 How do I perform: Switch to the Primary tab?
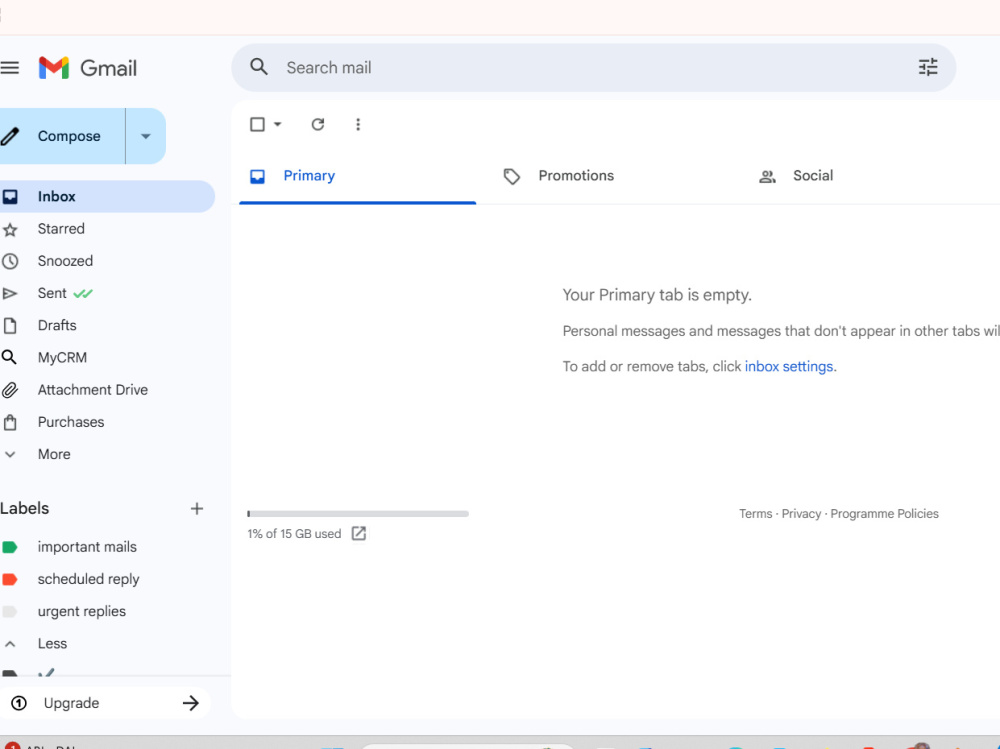tap(358, 176)
